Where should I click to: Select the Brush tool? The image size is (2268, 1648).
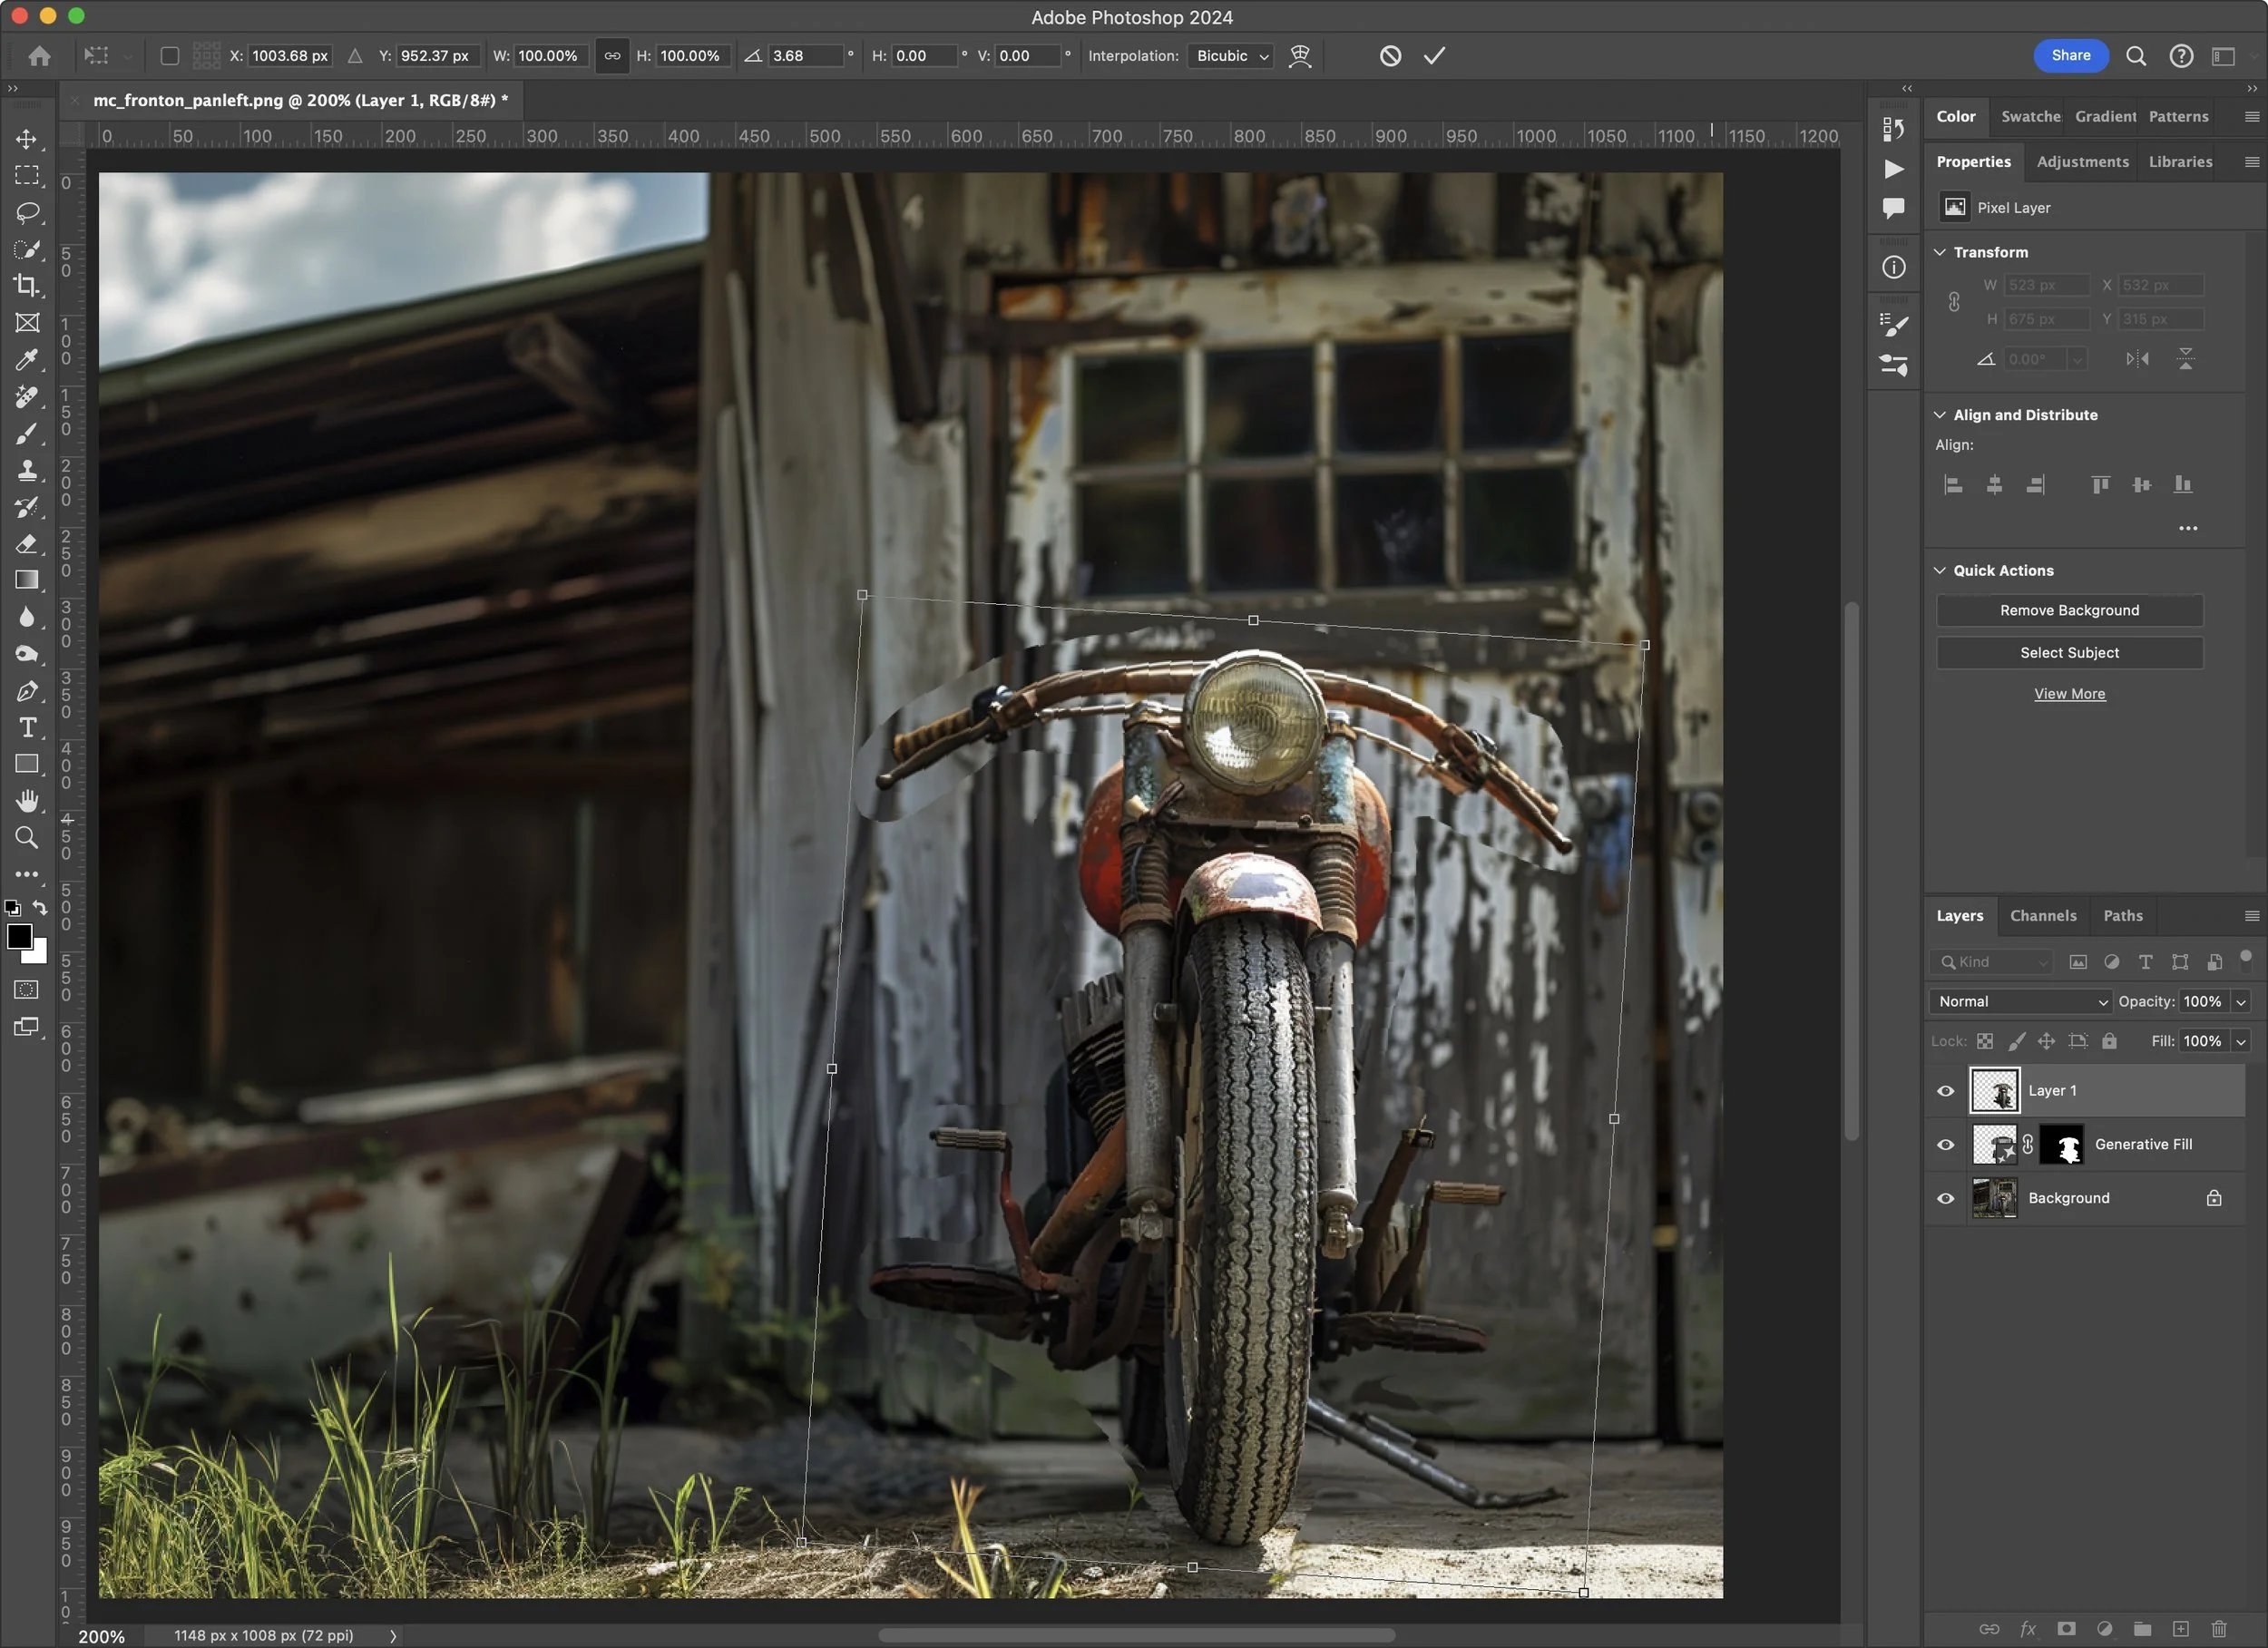[x=27, y=434]
